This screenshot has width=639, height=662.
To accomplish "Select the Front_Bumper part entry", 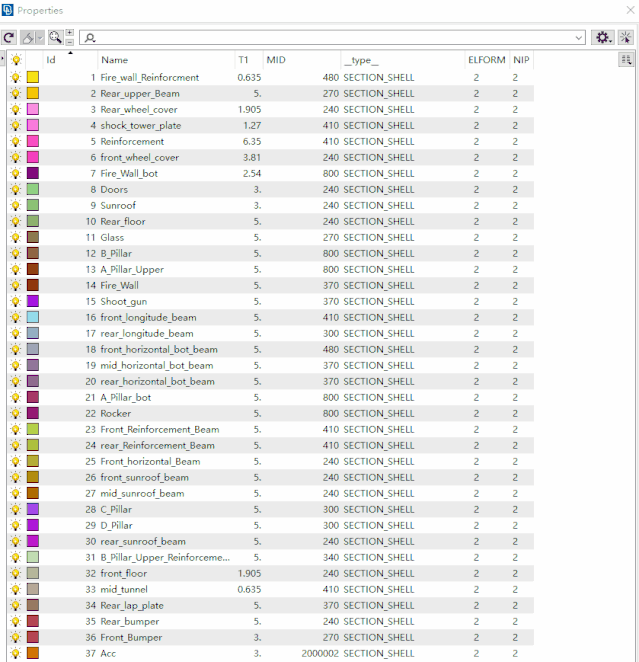I will point(131,638).
